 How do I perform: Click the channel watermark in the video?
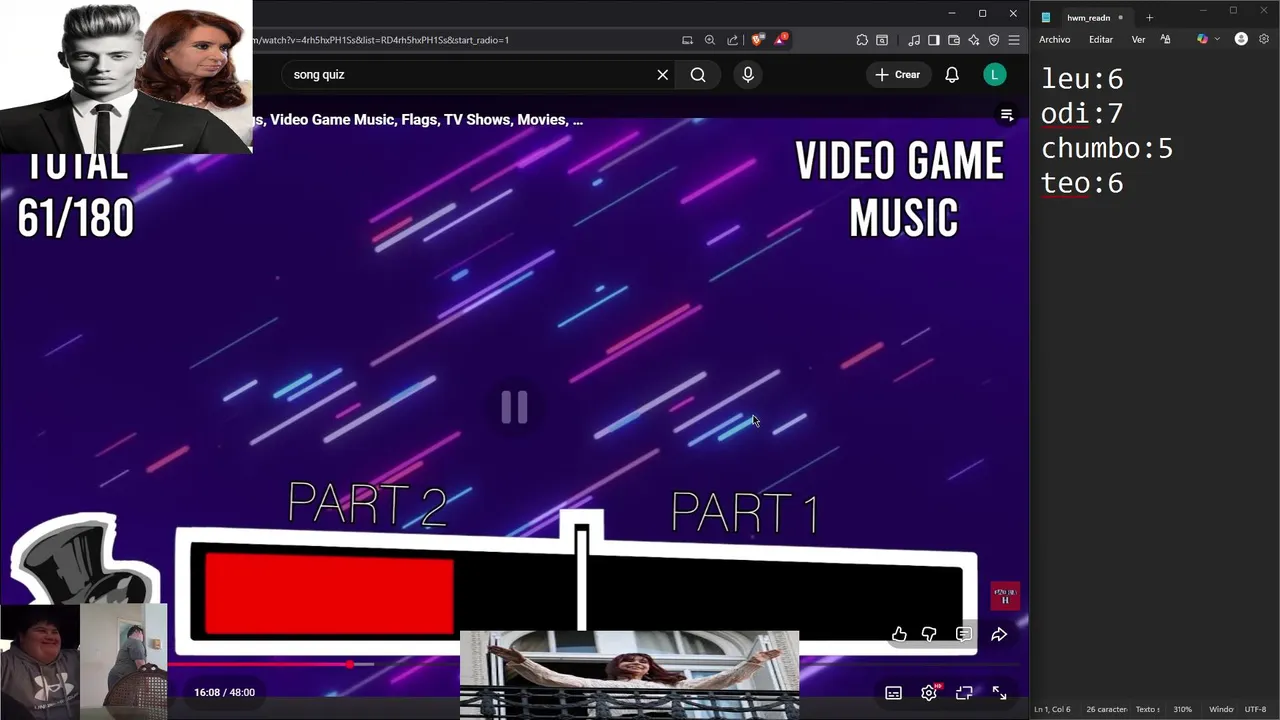1005,596
